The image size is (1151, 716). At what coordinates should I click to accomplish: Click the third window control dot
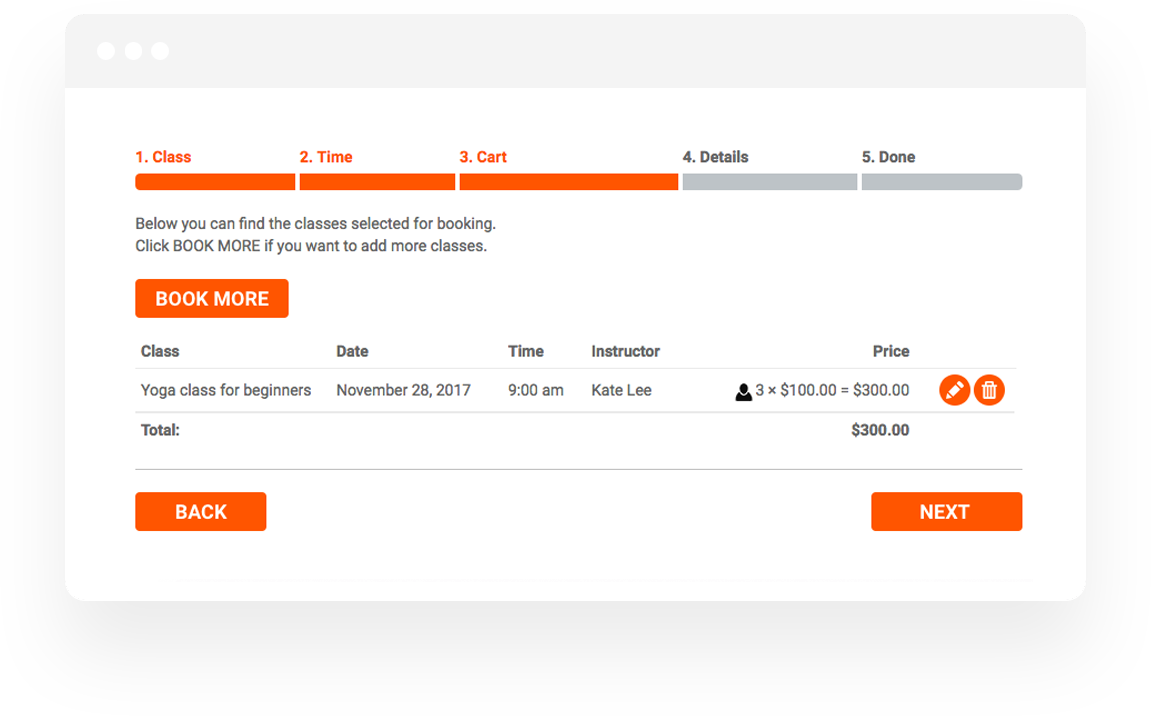160,51
